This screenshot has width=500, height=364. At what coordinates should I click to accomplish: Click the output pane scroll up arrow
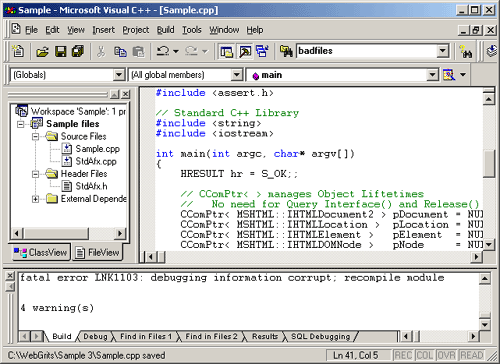click(485, 278)
